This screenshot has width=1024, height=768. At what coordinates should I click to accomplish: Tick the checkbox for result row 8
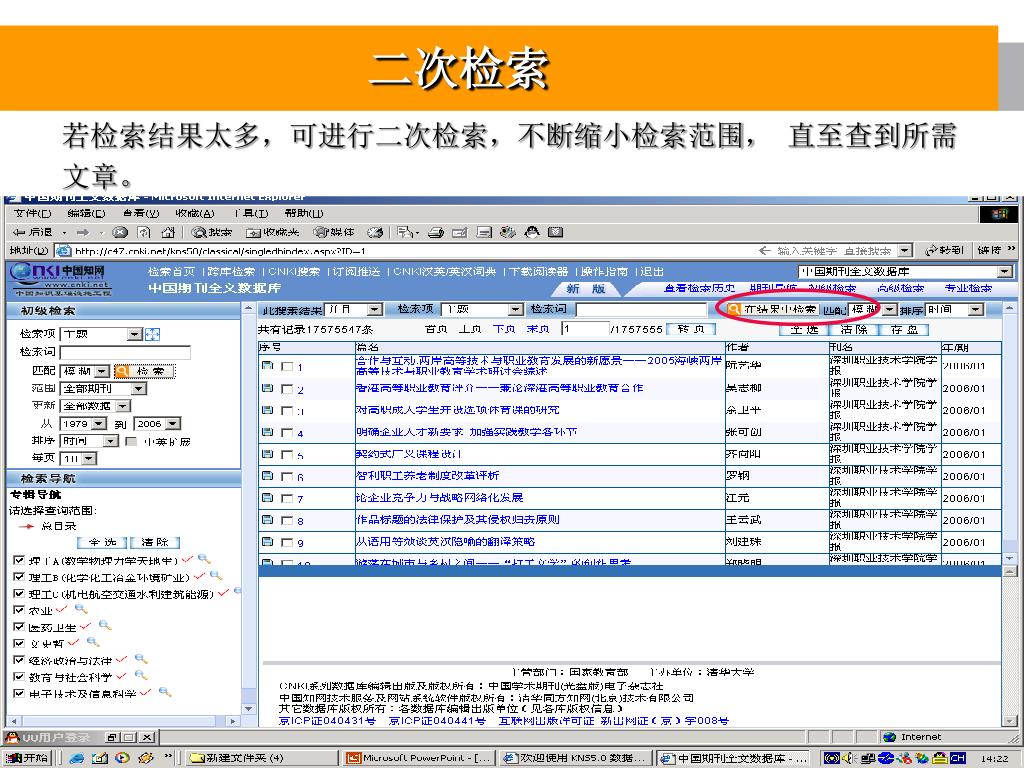(287, 520)
